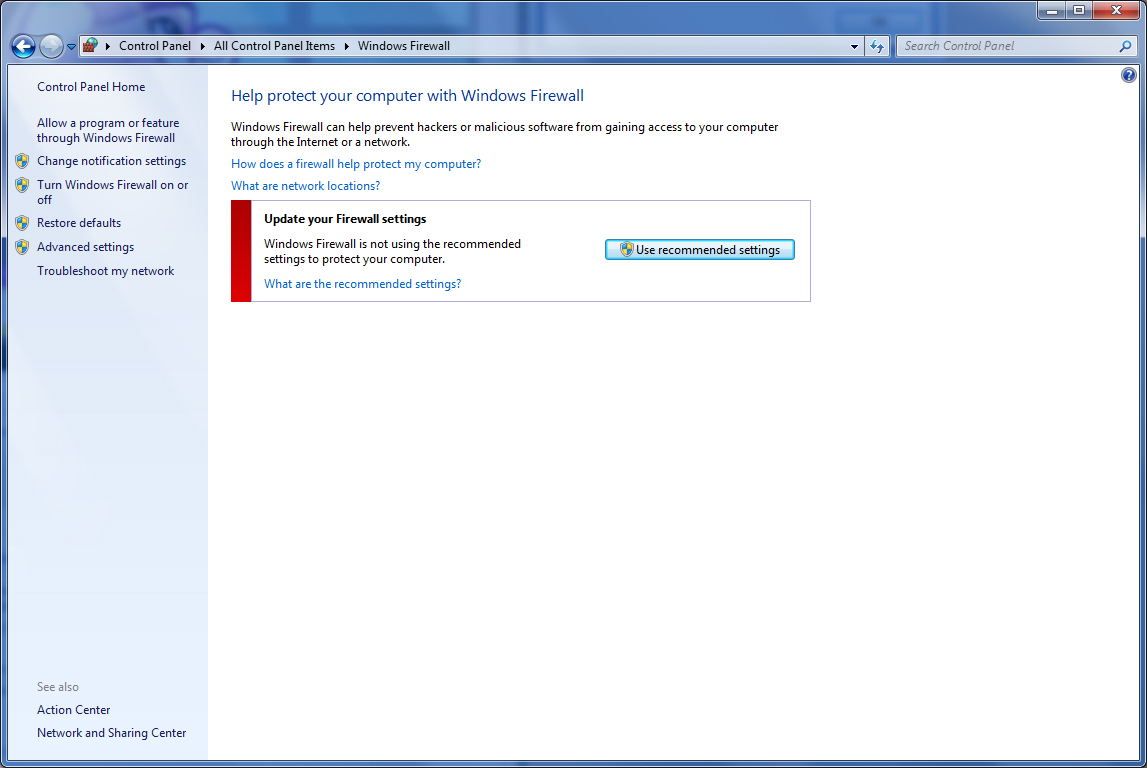Go back with the blue Back arrow
This screenshot has height=768, width=1147.
tap(23, 46)
